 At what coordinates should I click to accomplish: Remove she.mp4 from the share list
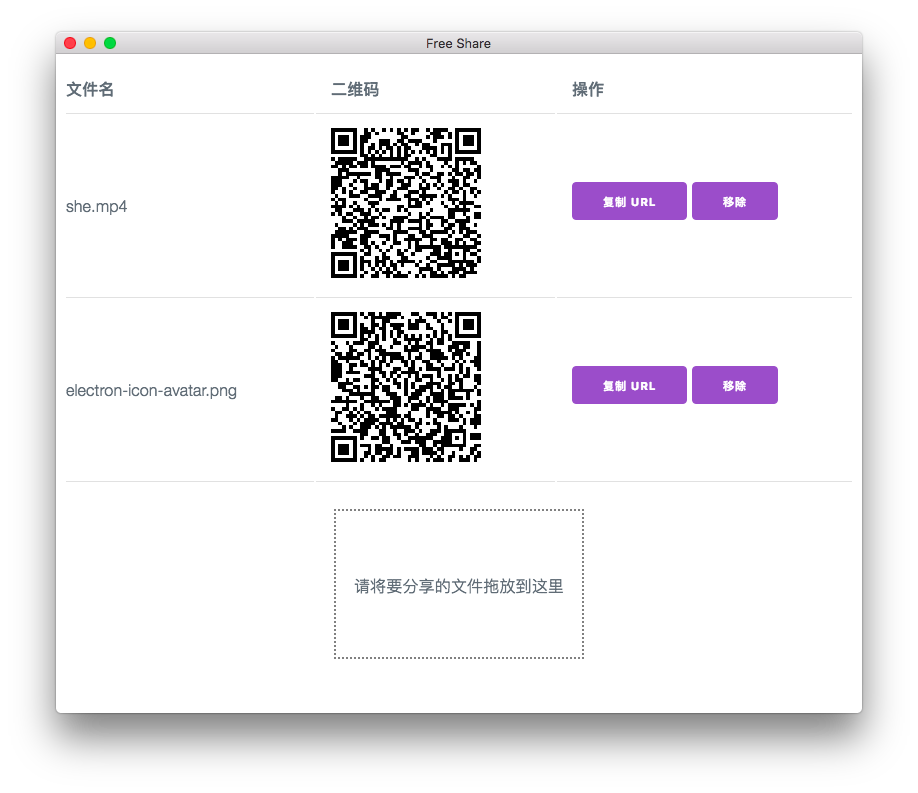pos(734,201)
